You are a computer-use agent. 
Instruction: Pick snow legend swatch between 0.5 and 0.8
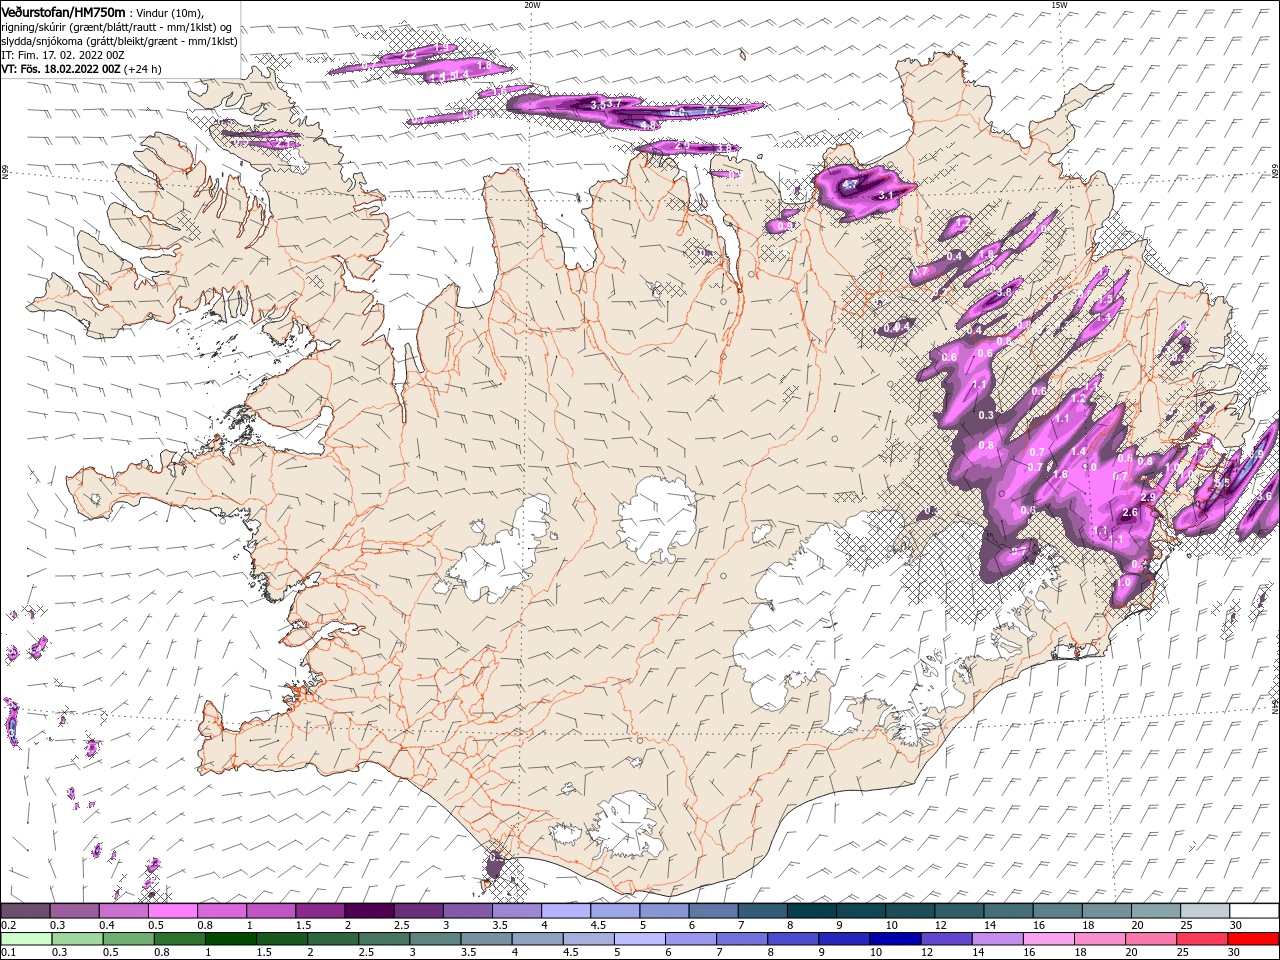[x=172, y=911]
